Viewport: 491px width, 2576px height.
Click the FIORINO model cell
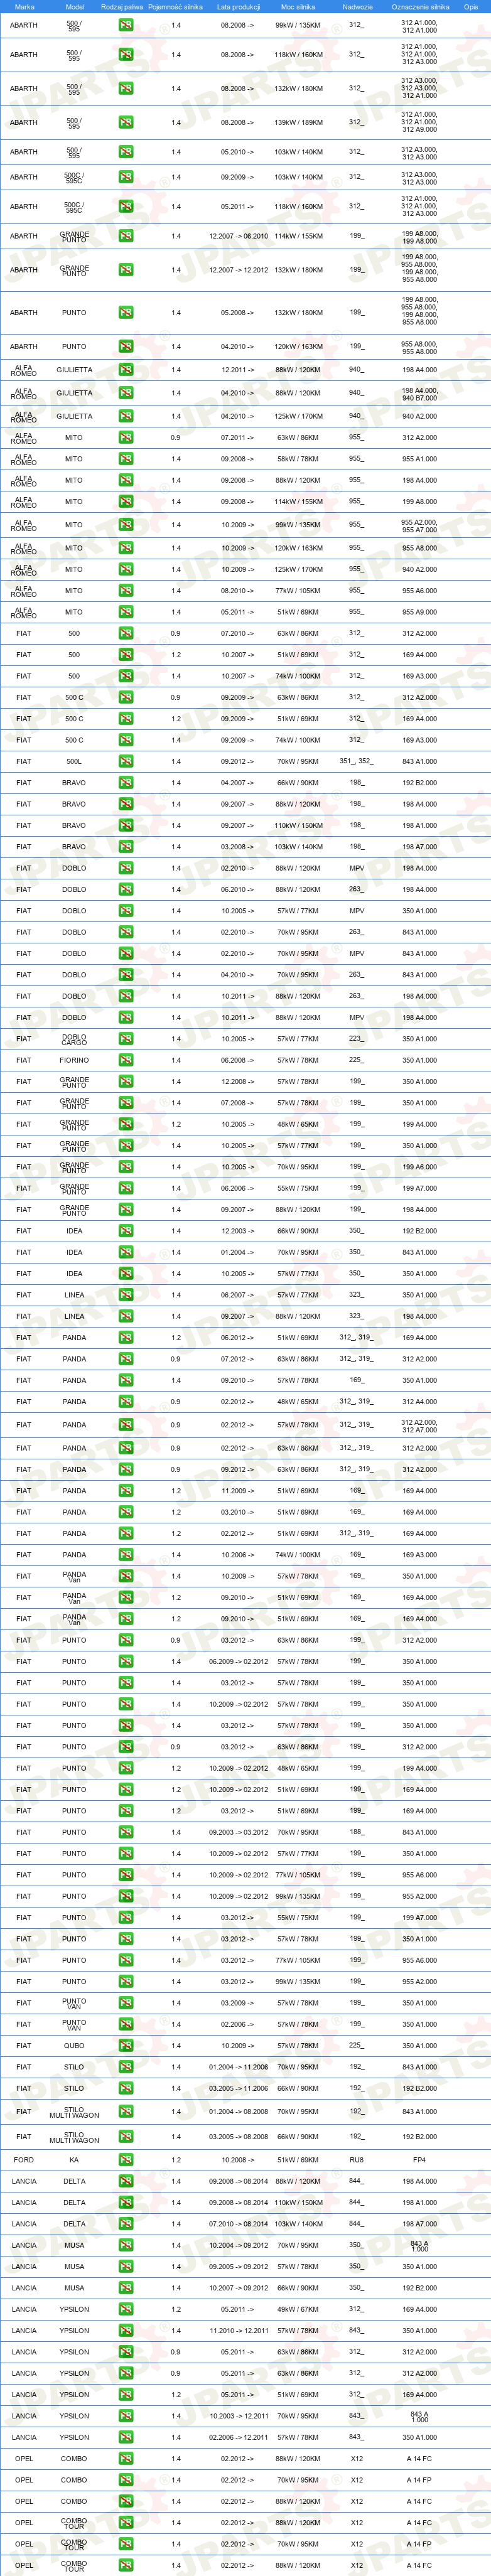coord(74,1060)
